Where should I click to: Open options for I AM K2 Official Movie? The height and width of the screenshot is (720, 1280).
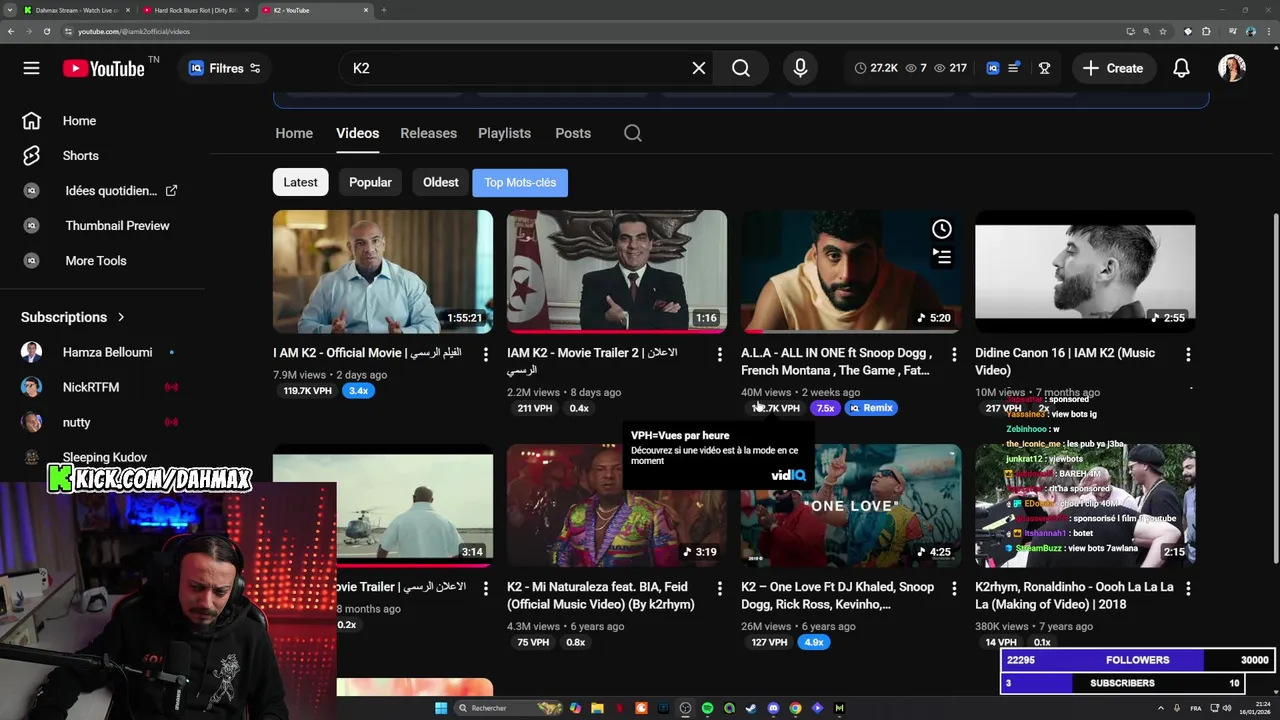click(486, 354)
